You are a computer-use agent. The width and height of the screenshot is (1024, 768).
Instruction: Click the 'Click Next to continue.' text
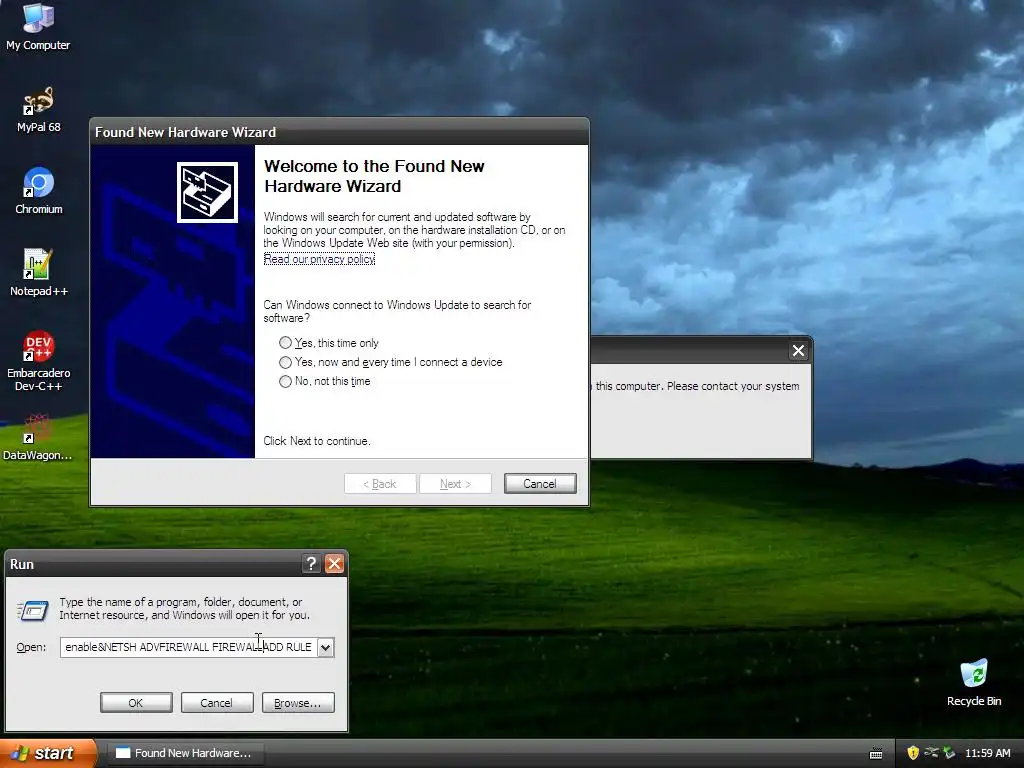317,441
